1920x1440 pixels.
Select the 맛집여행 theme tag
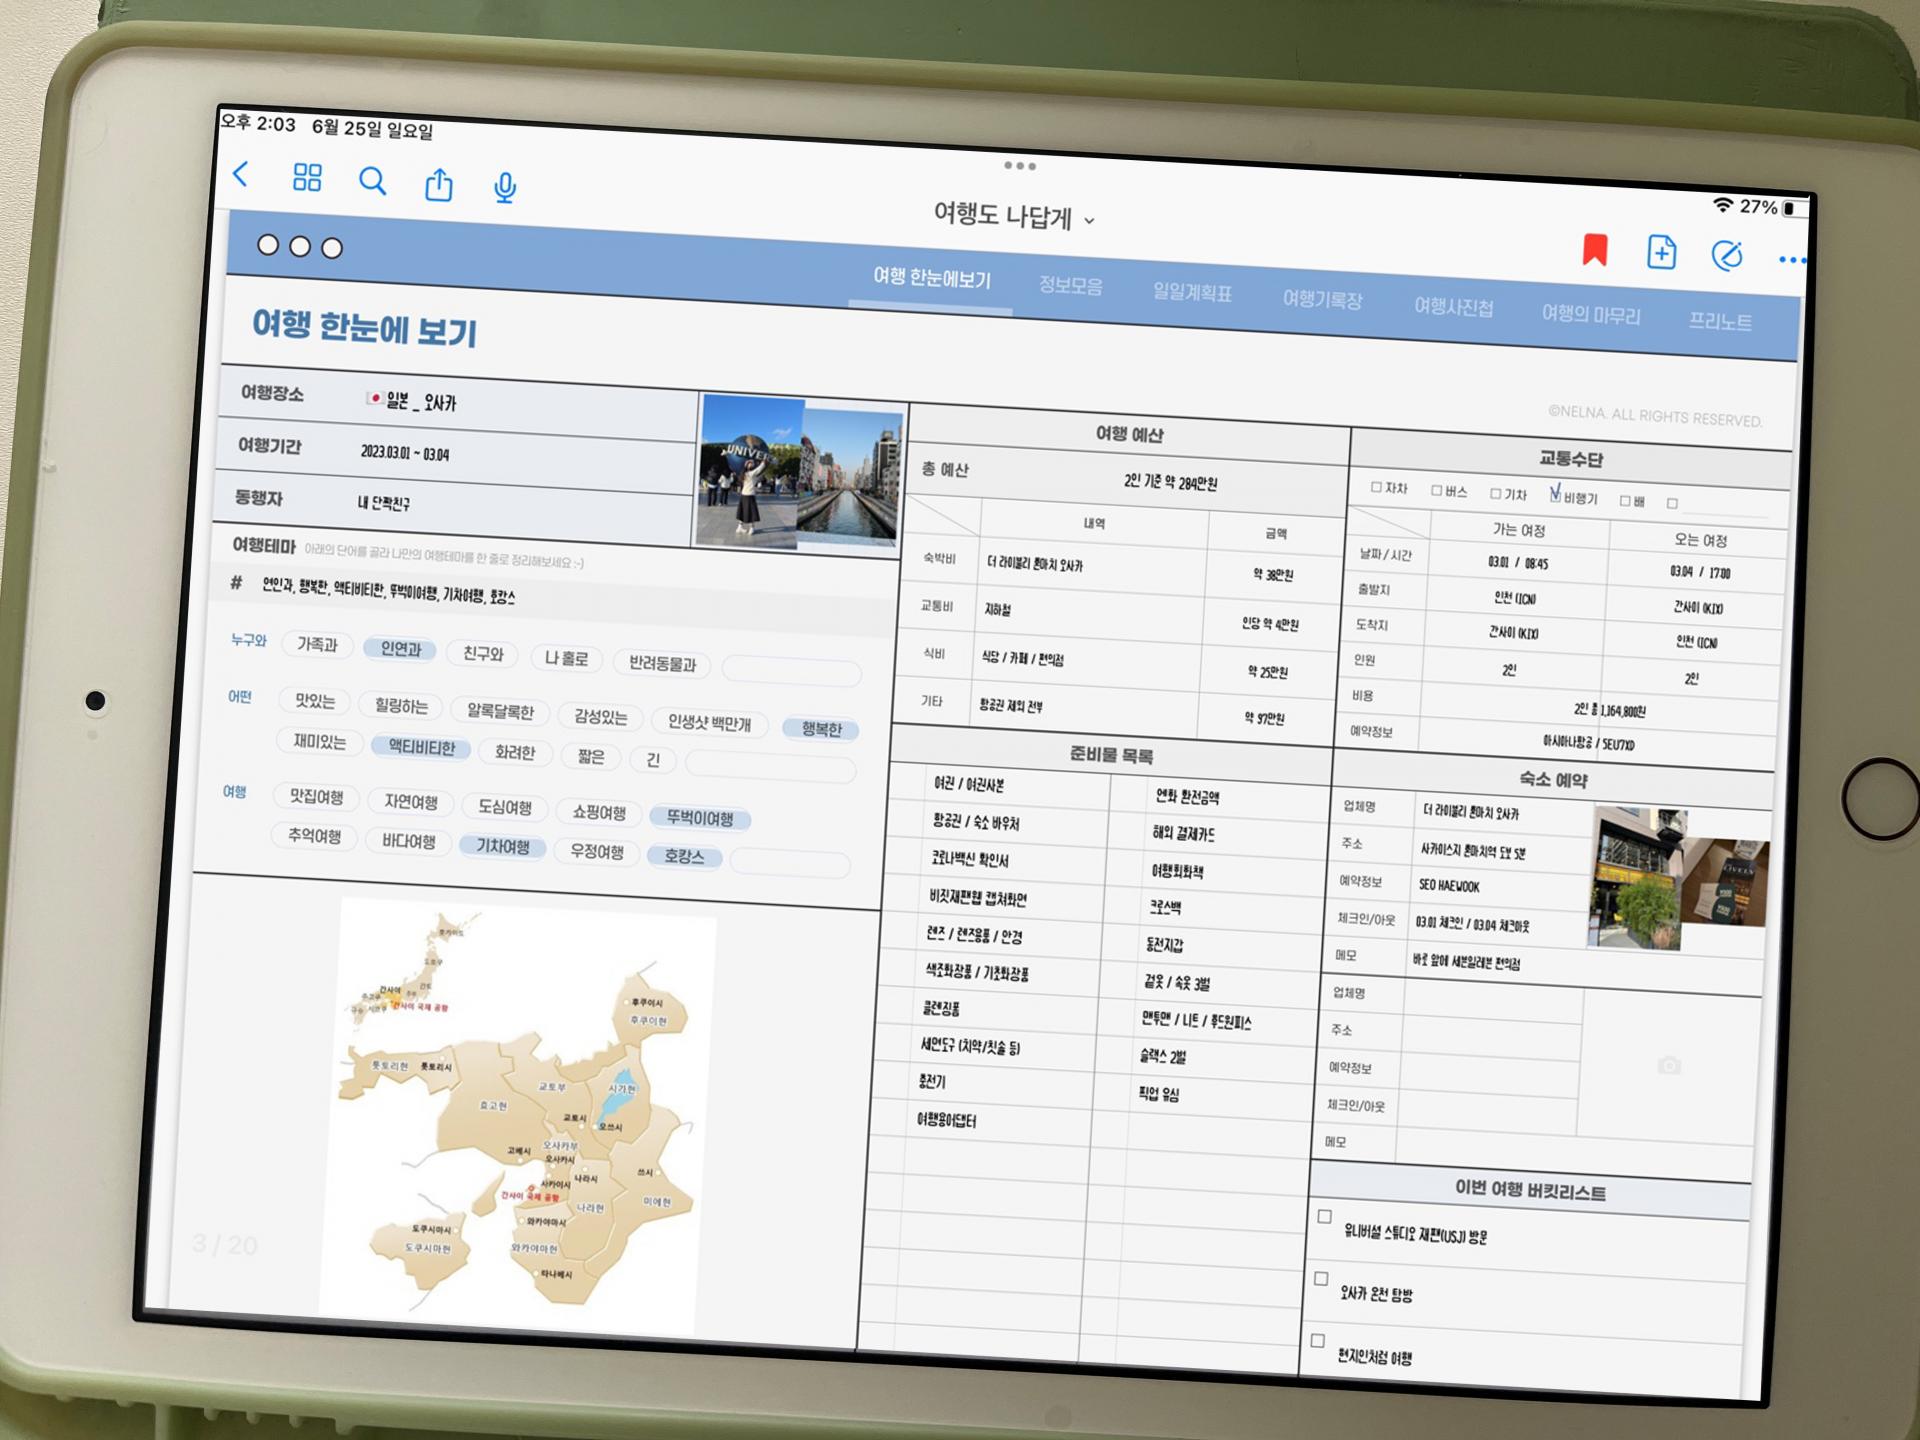(x=317, y=797)
